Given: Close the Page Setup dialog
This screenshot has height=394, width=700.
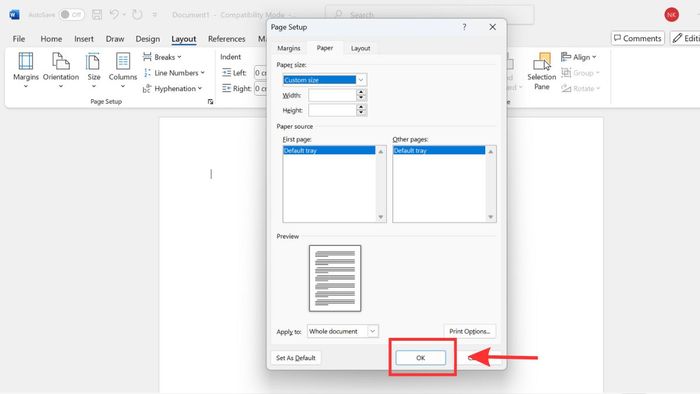Looking at the screenshot, I should (x=492, y=27).
